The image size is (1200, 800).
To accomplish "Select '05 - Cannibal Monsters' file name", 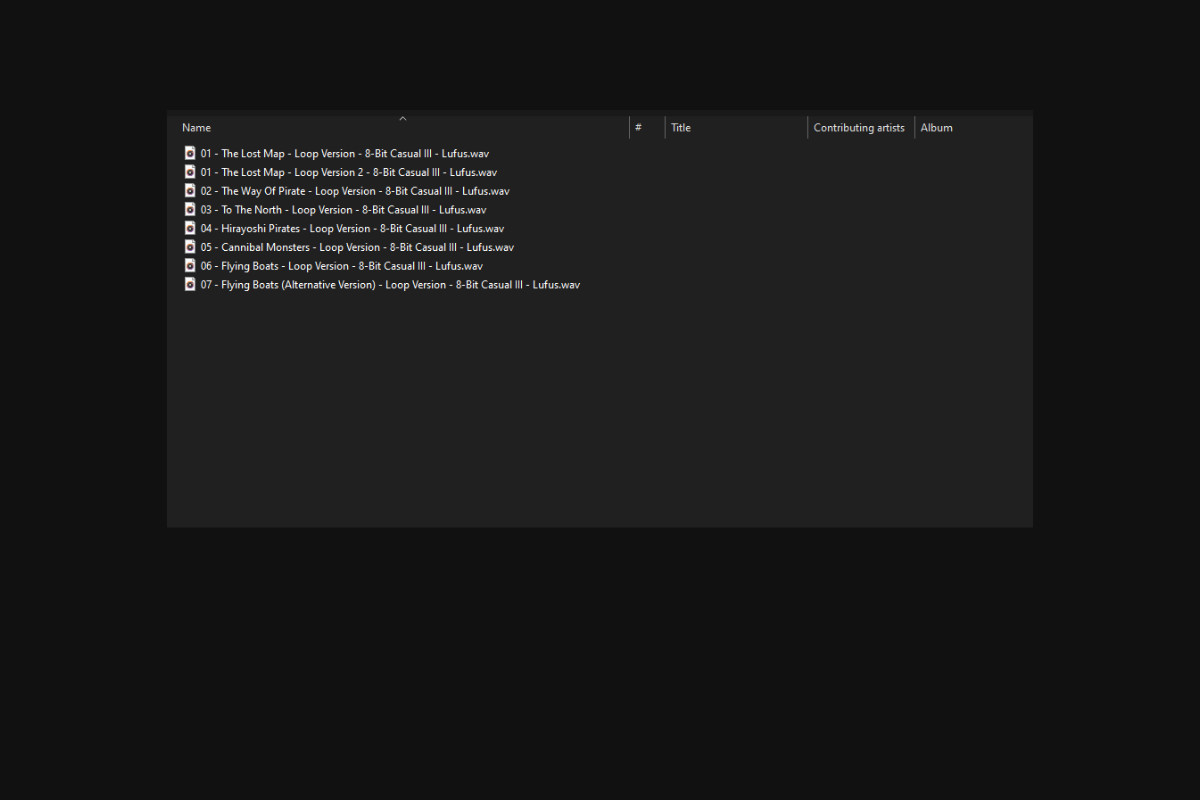I will pos(357,247).
